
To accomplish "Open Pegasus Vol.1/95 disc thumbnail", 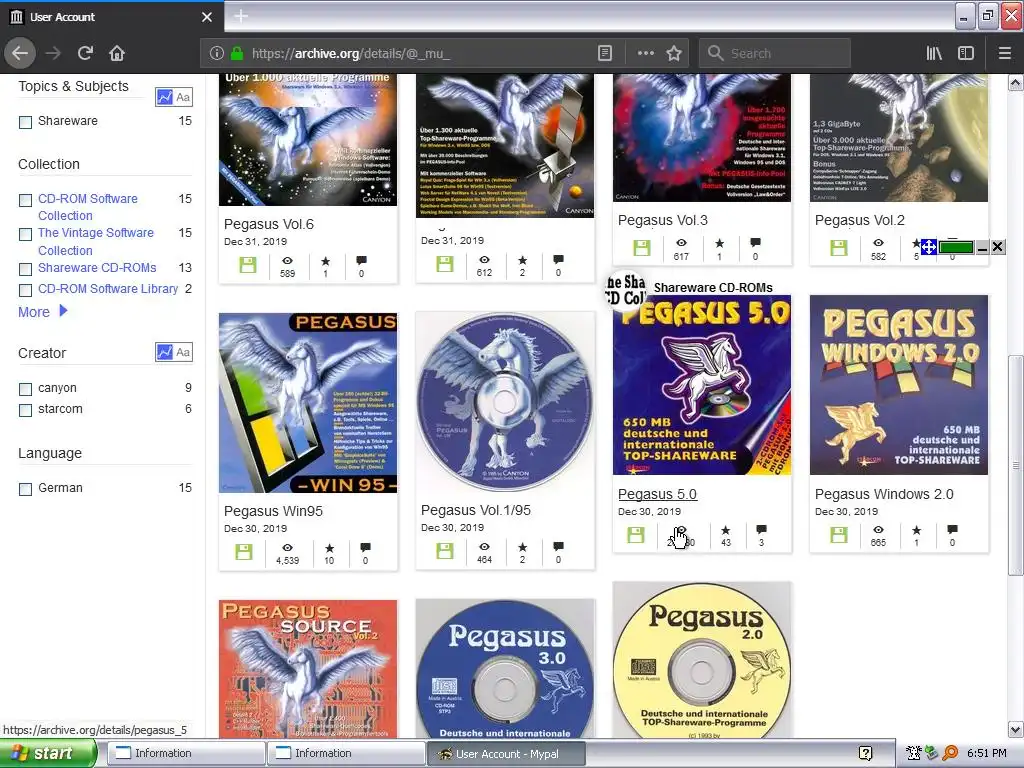I will 505,402.
